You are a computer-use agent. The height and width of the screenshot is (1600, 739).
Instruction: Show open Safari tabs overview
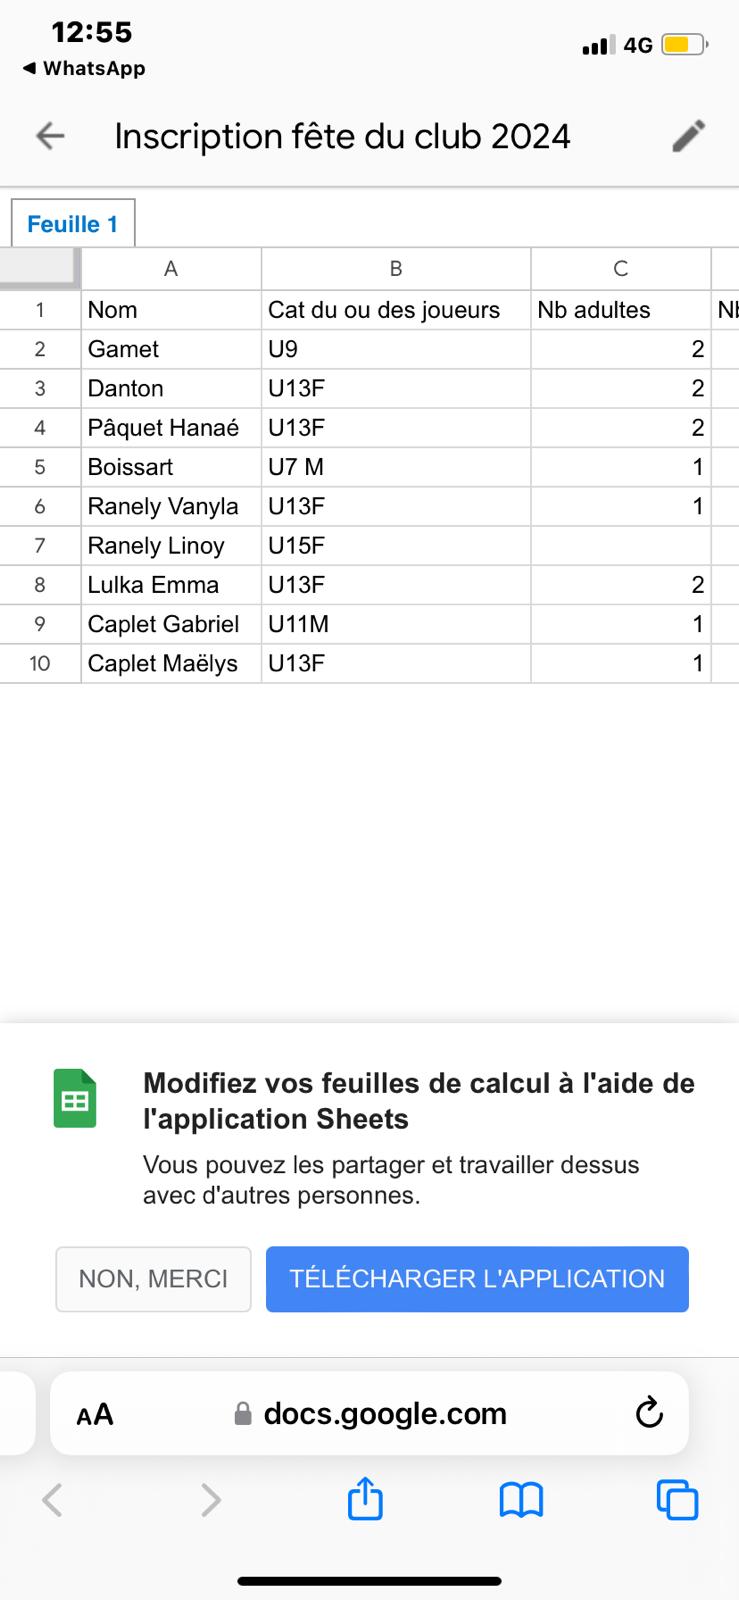click(x=677, y=1499)
